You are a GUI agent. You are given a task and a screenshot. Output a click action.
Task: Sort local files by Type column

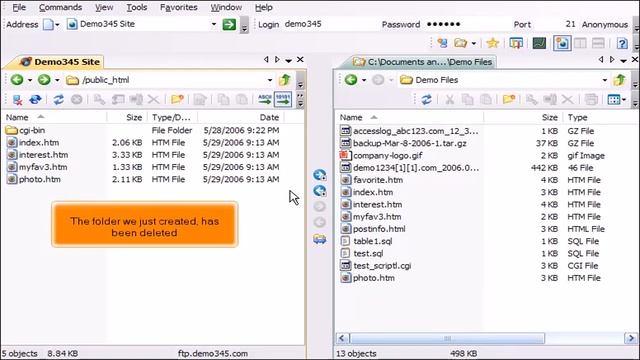point(601,118)
